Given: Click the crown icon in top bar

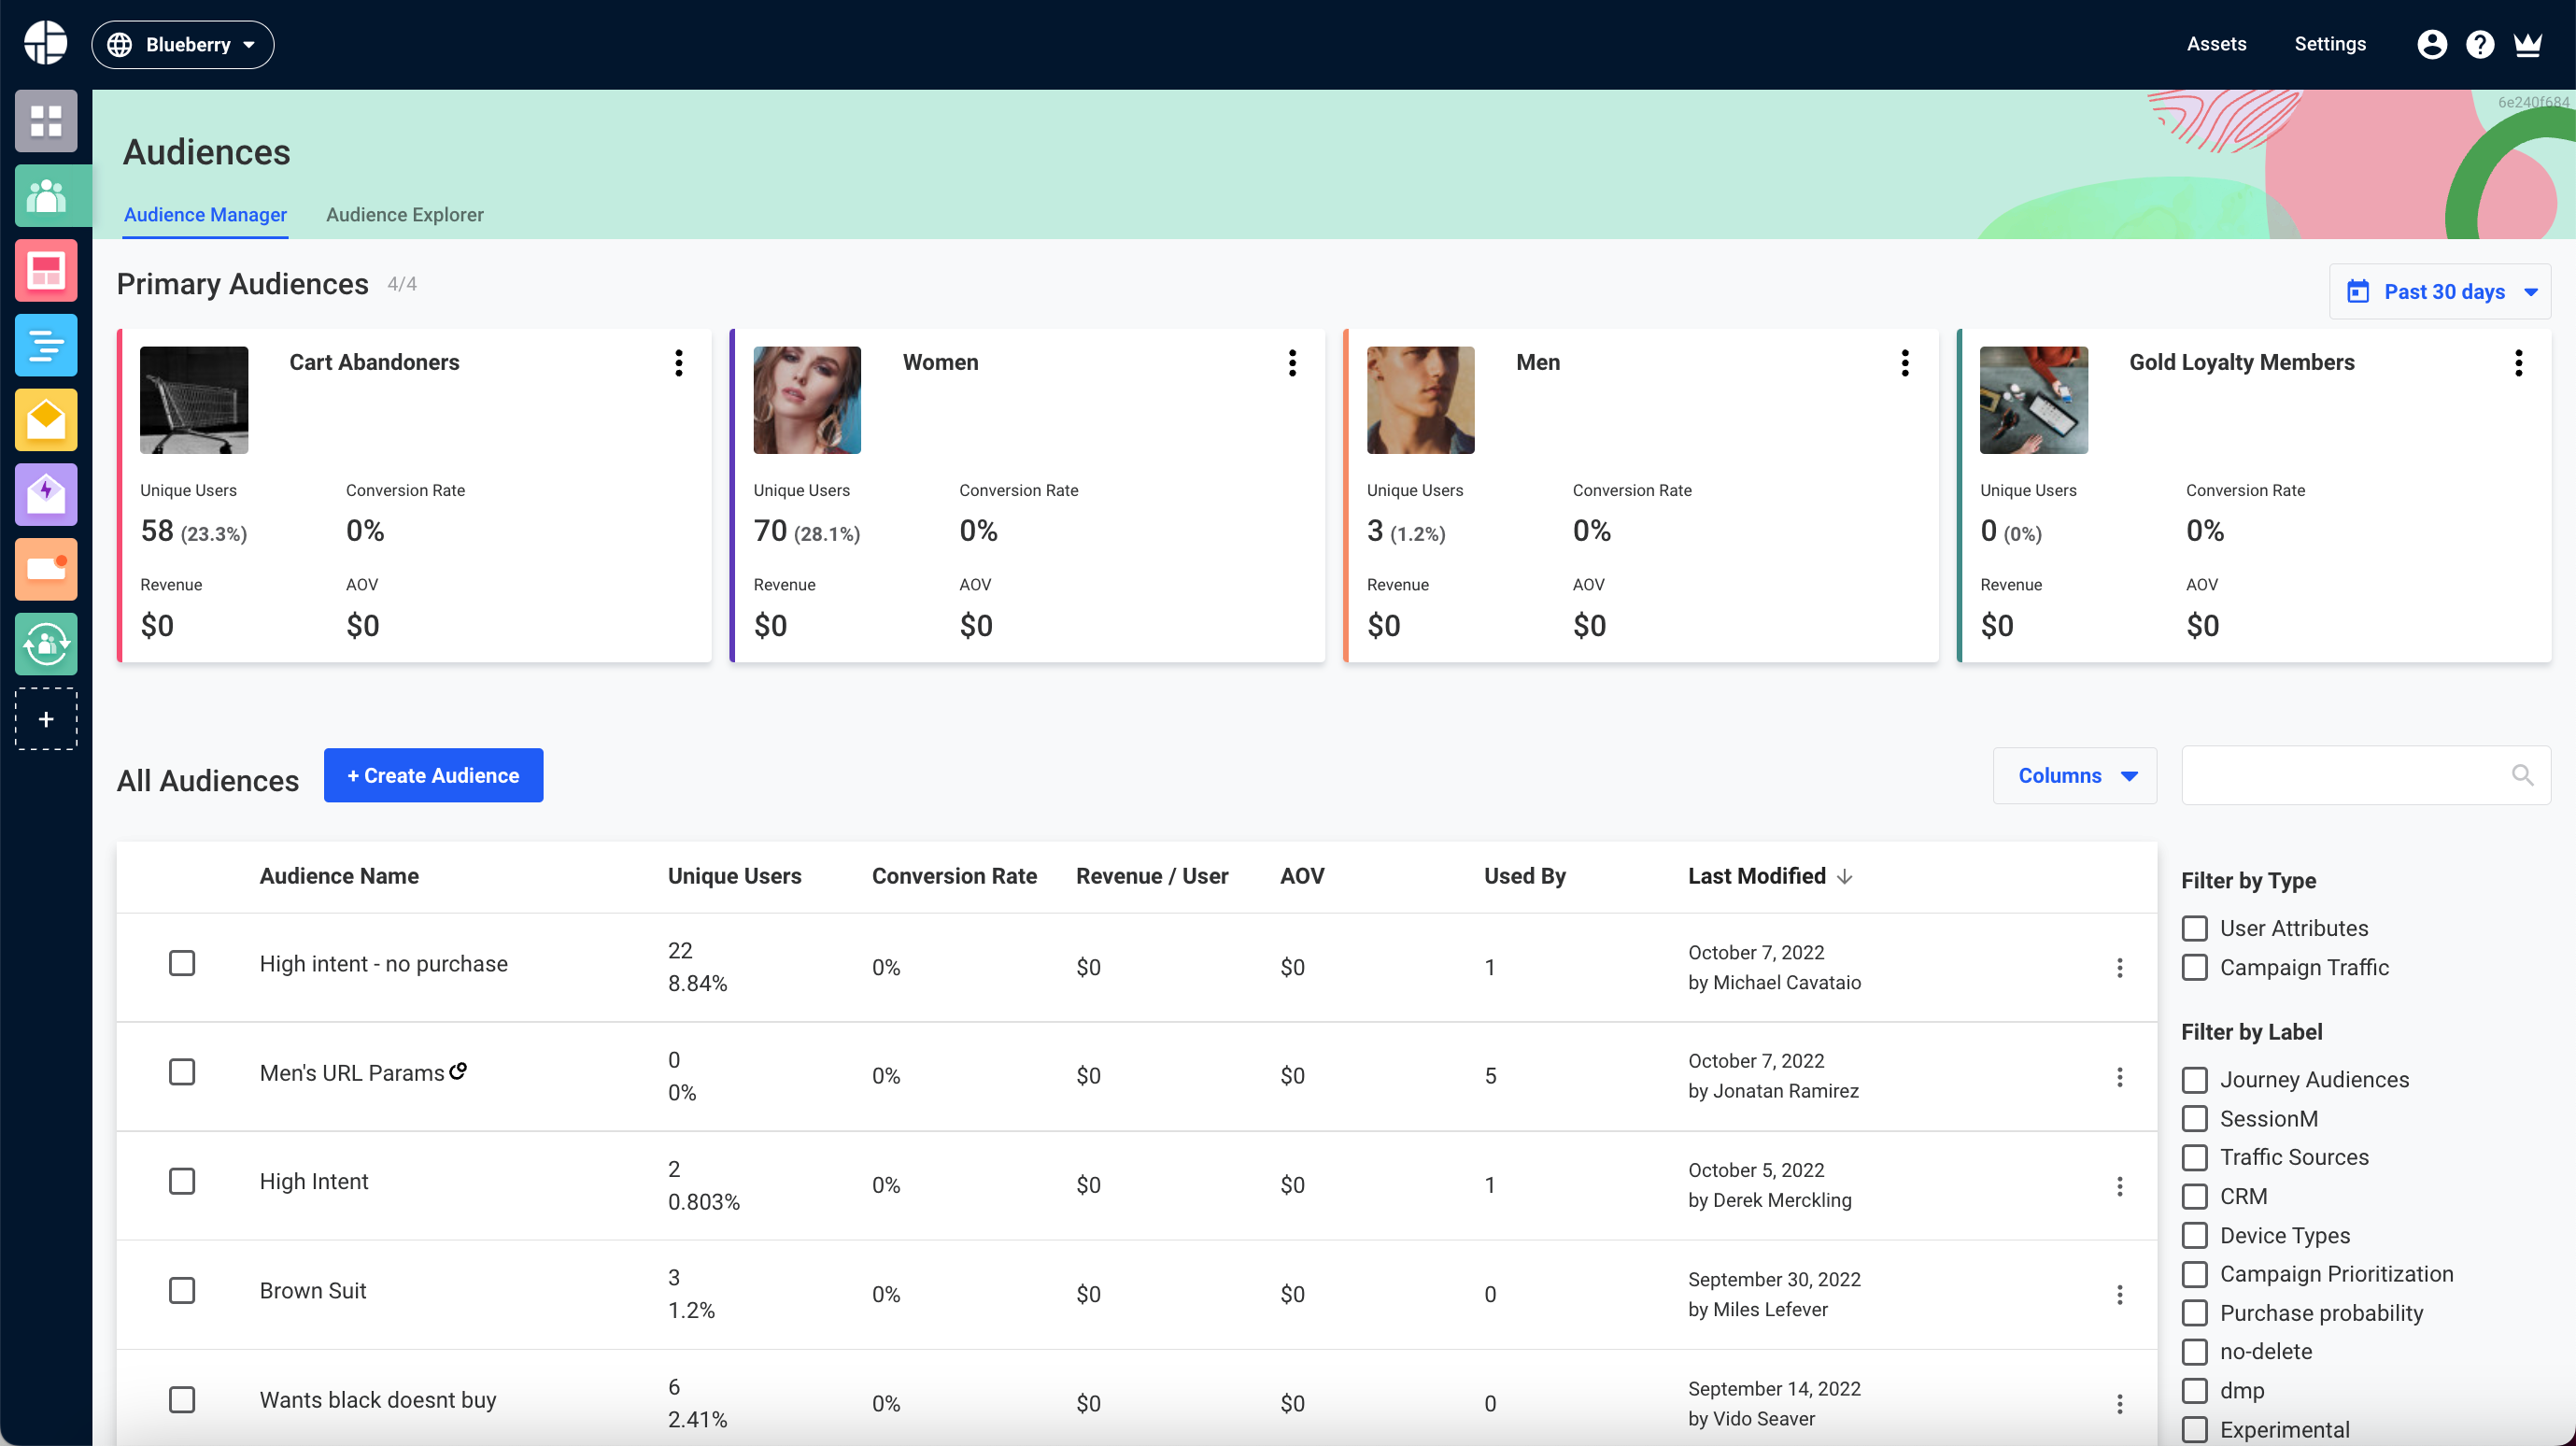Looking at the screenshot, I should [2528, 44].
